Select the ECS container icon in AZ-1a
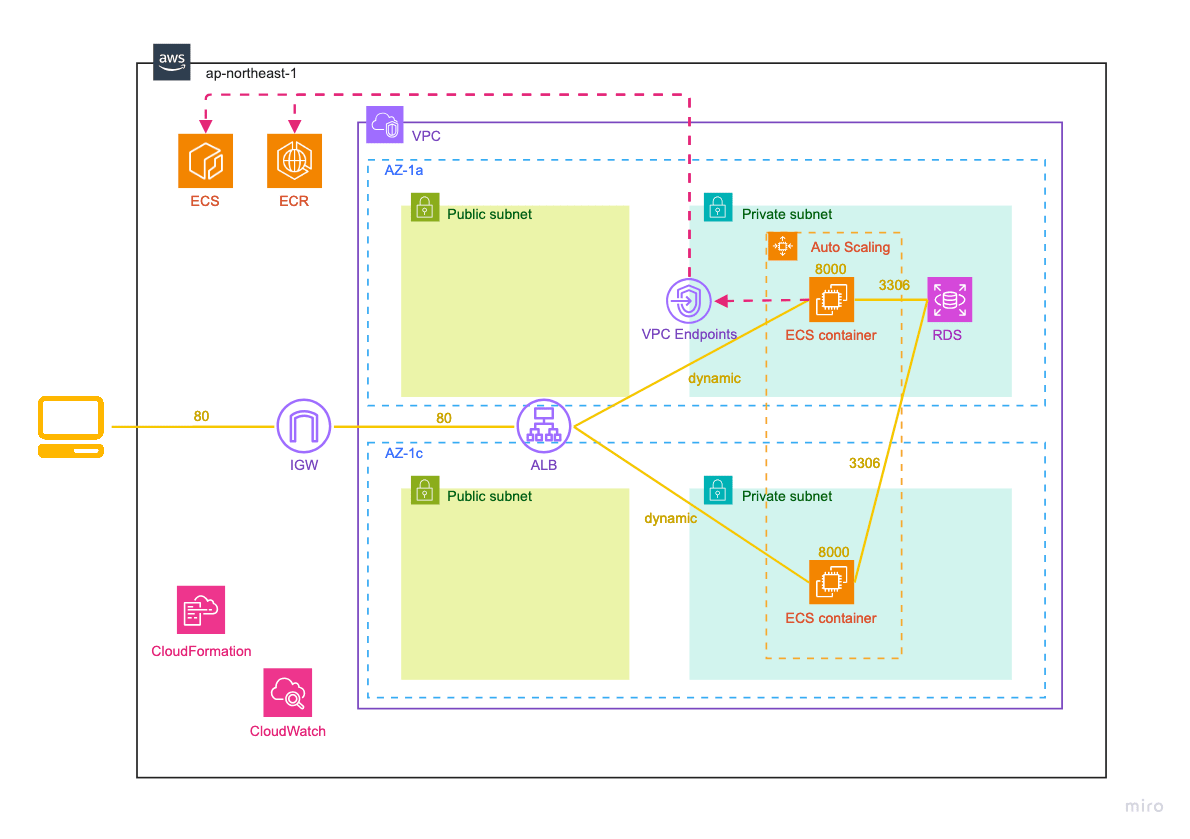Viewport: 1190px width, 839px height. [x=831, y=300]
